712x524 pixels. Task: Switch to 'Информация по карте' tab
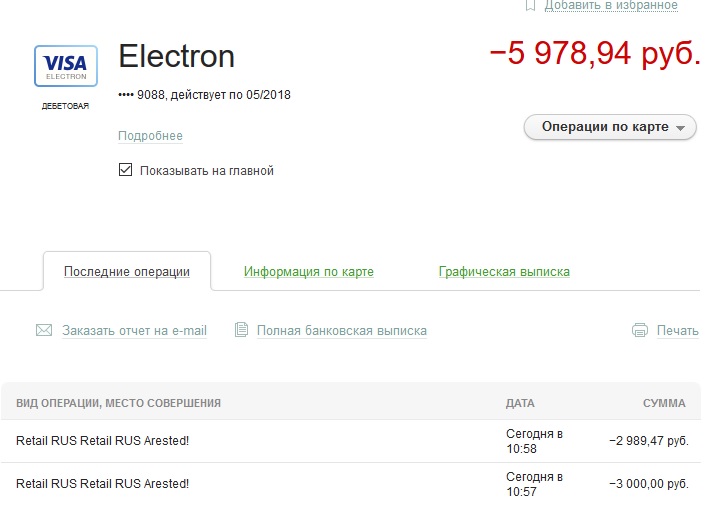pos(309,272)
